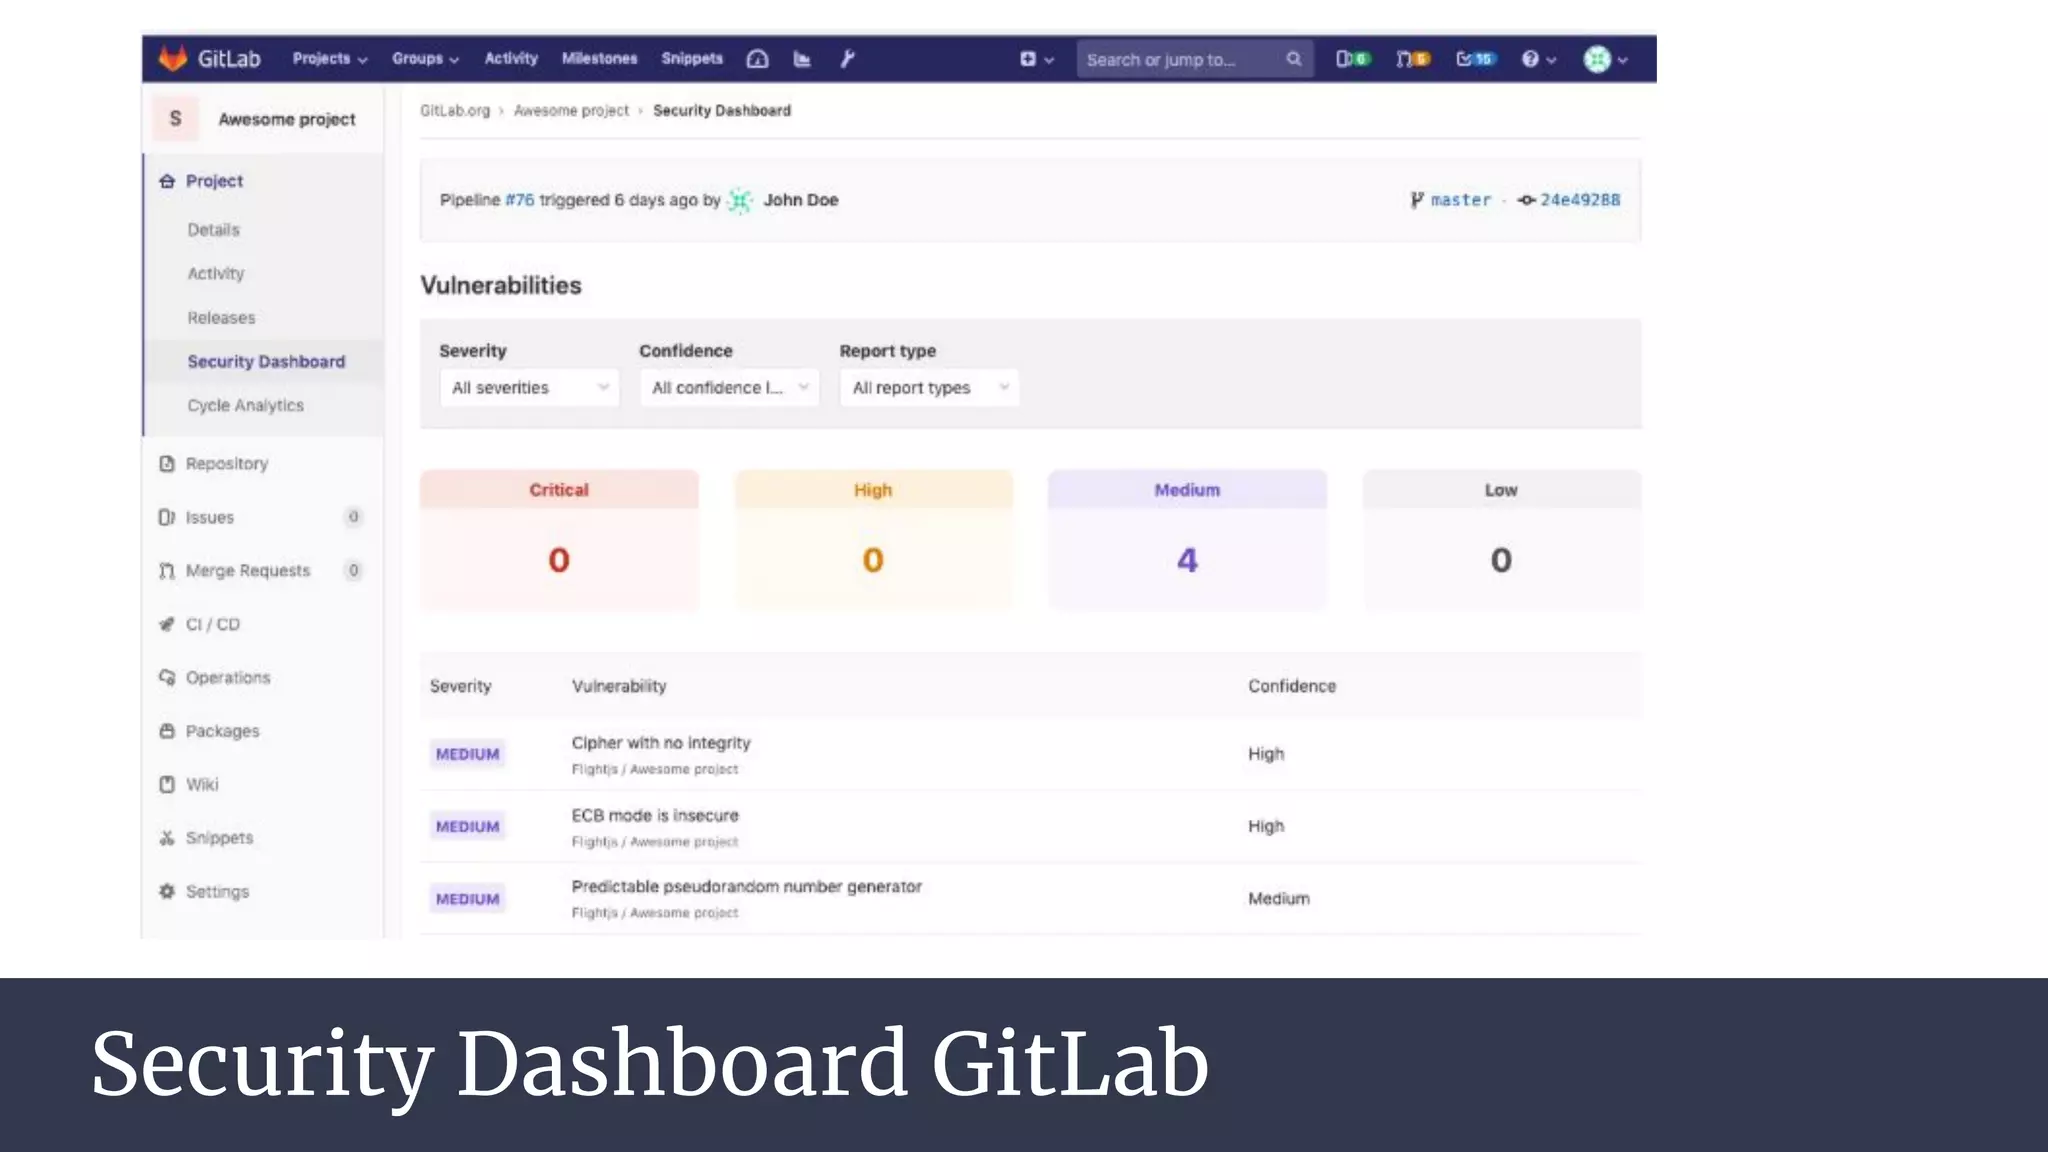Open Snippets in the sidebar
The width and height of the screenshot is (2048, 1152).
tap(219, 838)
